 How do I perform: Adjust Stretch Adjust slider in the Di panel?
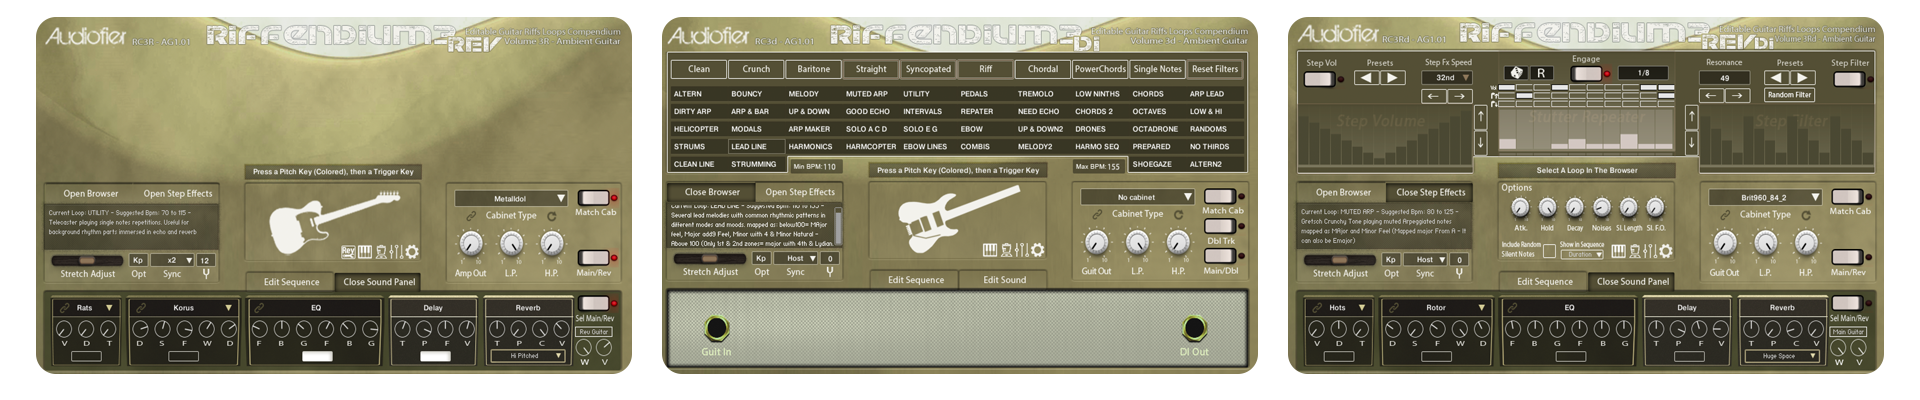pos(710,259)
